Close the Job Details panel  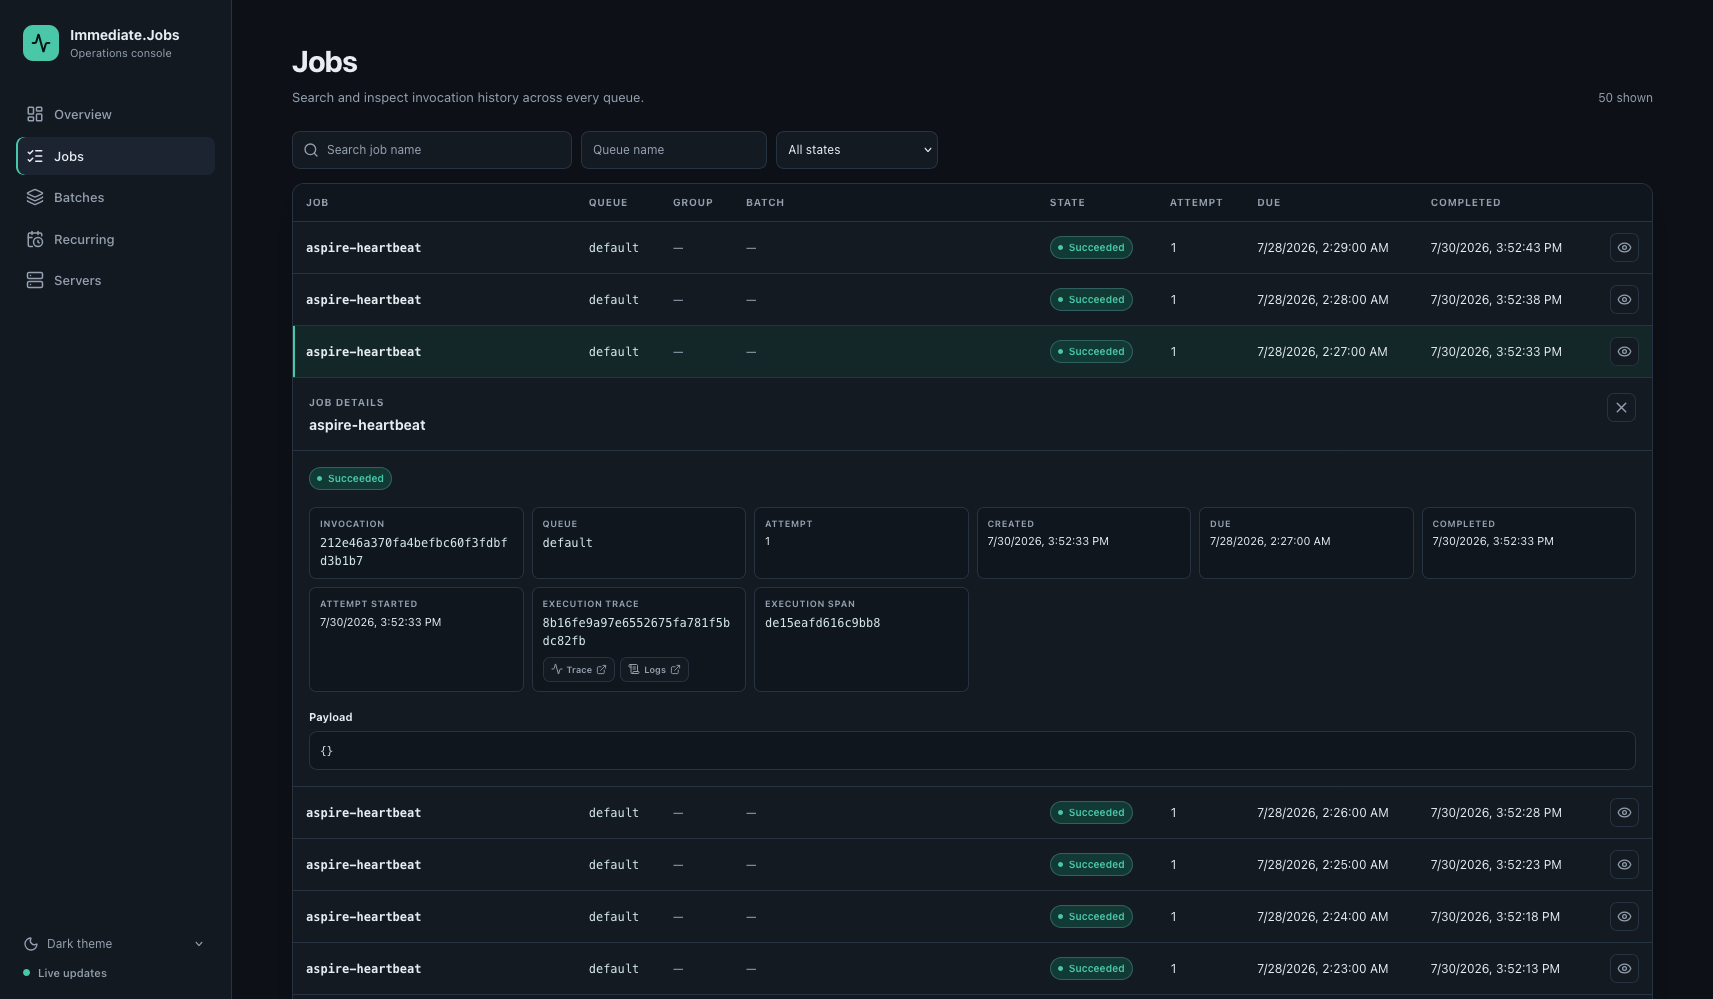(1621, 408)
